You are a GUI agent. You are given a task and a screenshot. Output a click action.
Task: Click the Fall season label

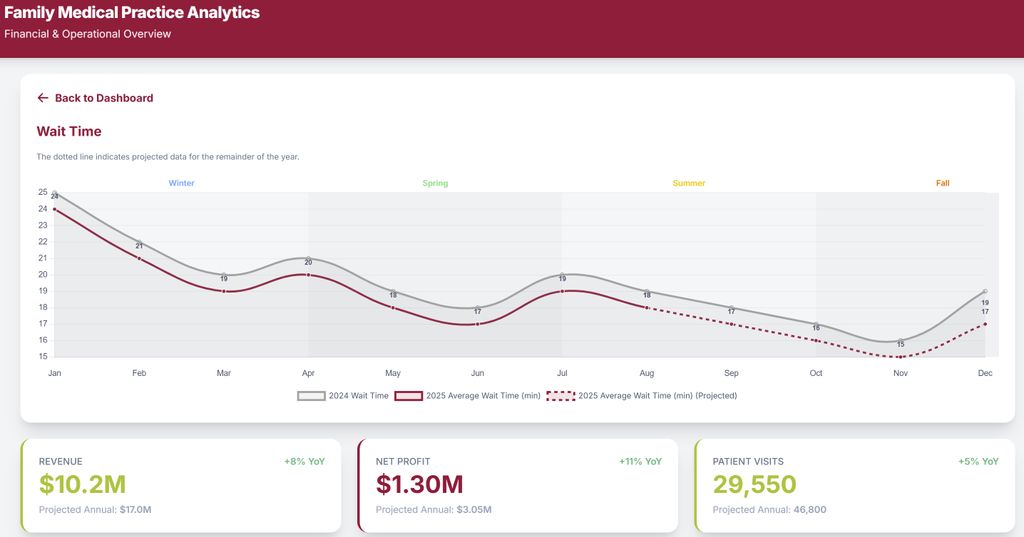(x=942, y=183)
